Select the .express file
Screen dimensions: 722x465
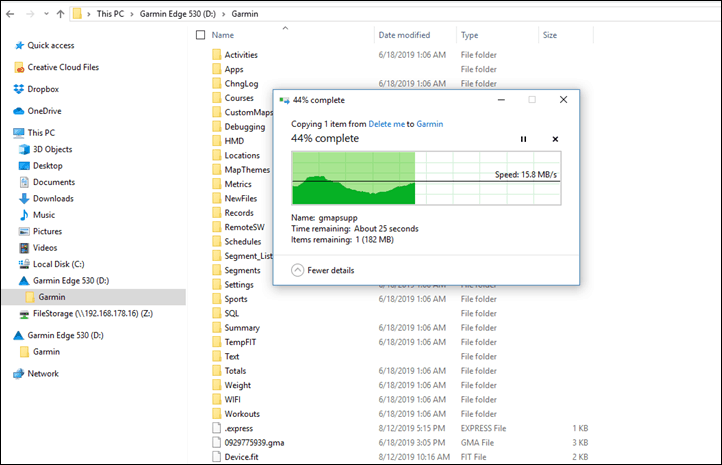pyautogui.click(x=239, y=428)
